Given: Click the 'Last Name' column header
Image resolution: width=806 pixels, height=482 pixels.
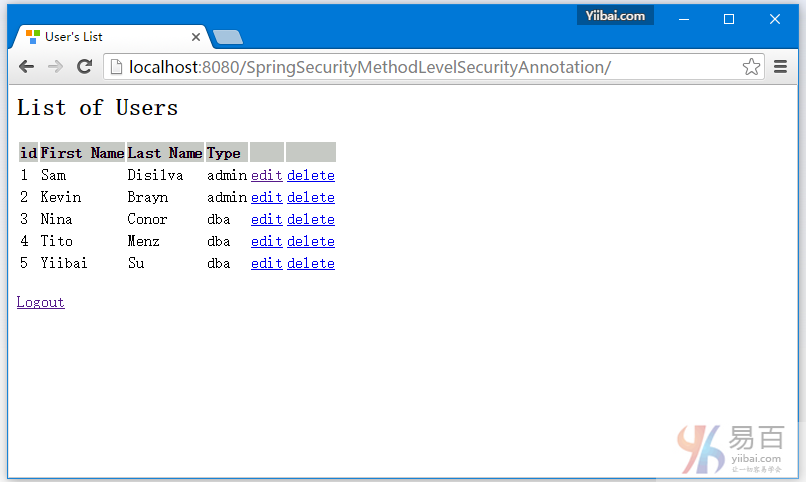Looking at the screenshot, I should click(x=165, y=153).
